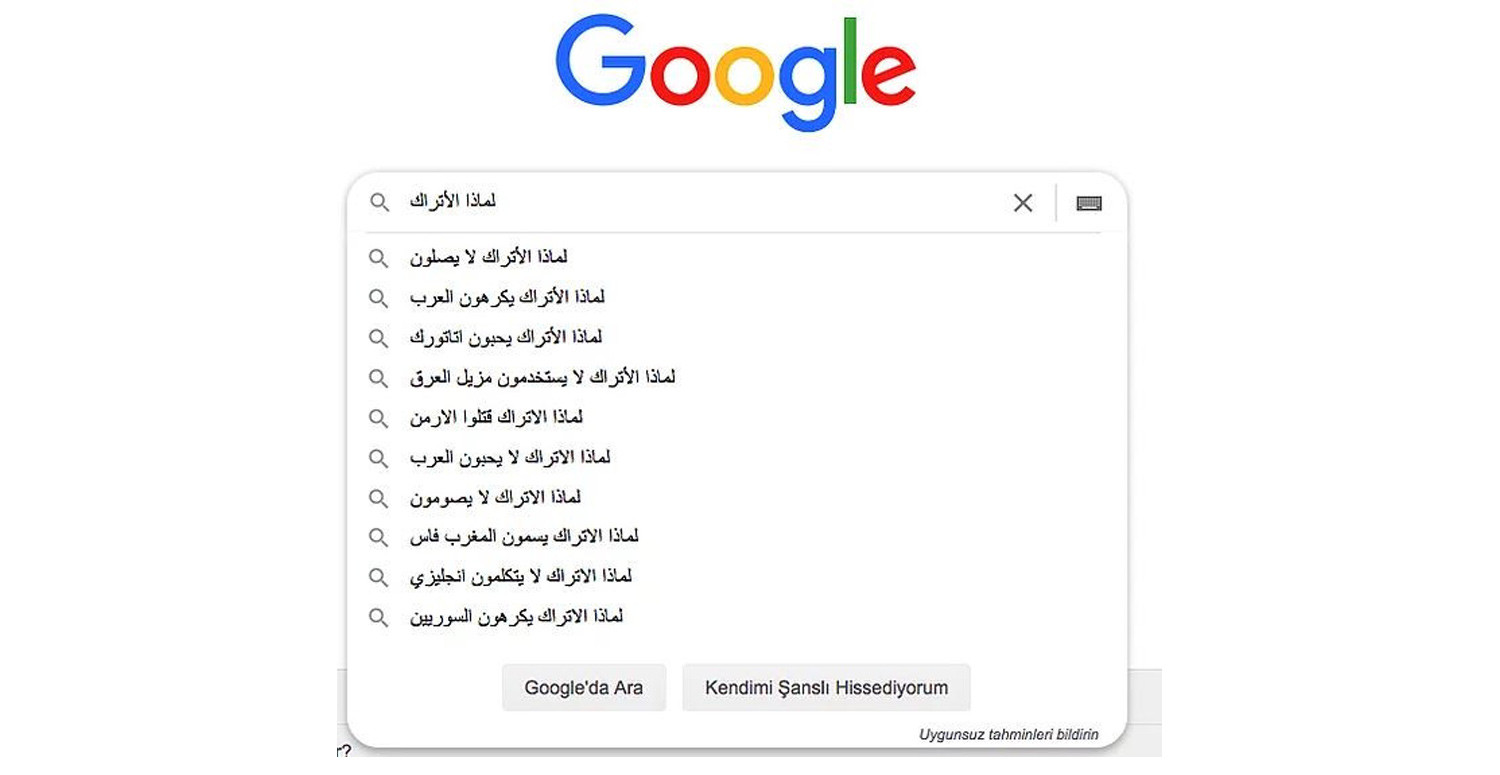
Task: Select suggestion ending in المغرب فاس
Action: point(524,537)
